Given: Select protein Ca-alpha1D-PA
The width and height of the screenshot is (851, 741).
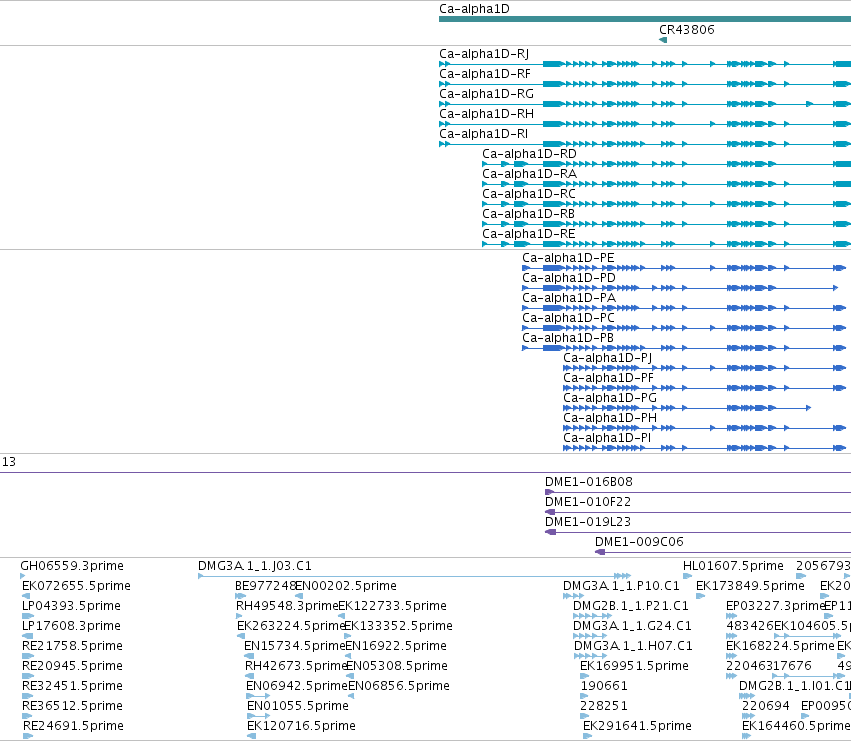Looking at the screenshot, I should click(x=569, y=298).
